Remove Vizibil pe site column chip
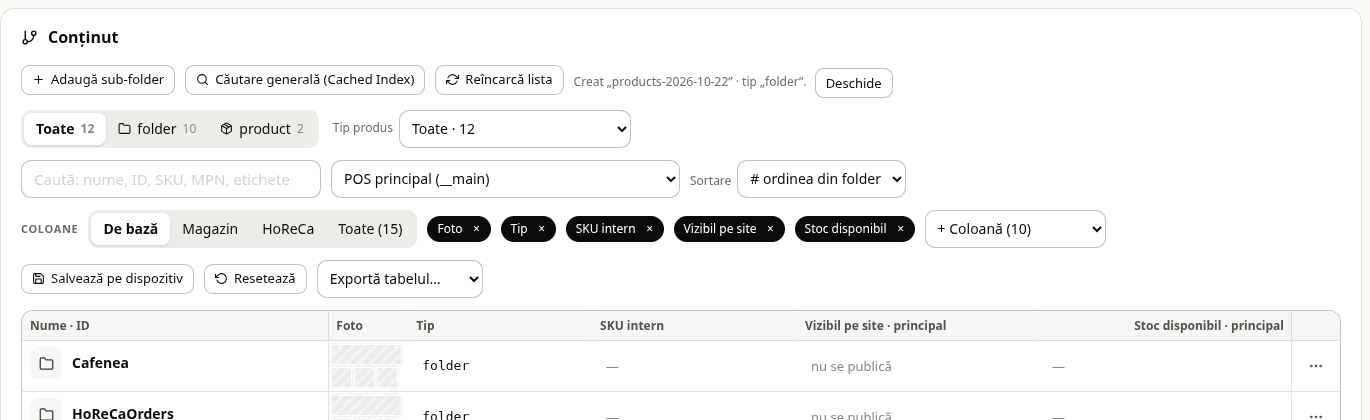 point(770,229)
